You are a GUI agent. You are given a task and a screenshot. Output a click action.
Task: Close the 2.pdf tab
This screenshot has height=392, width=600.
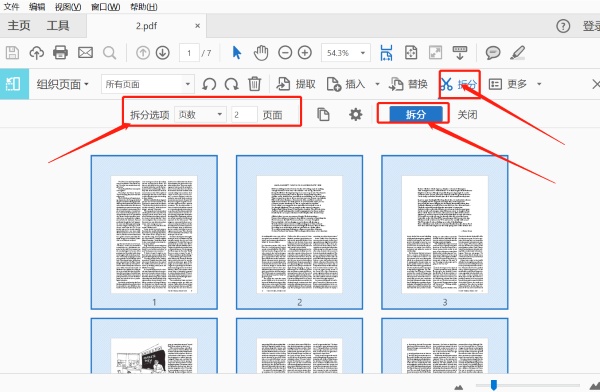tap(197, 26)
